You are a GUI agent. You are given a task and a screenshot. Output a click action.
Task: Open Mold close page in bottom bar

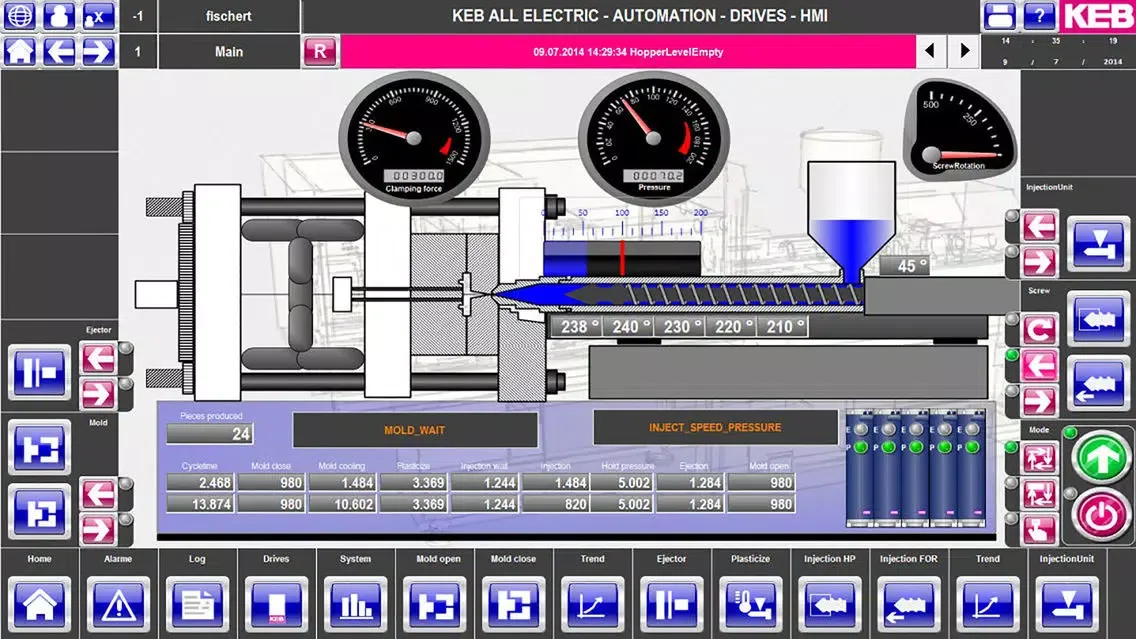tap(513, 604)
